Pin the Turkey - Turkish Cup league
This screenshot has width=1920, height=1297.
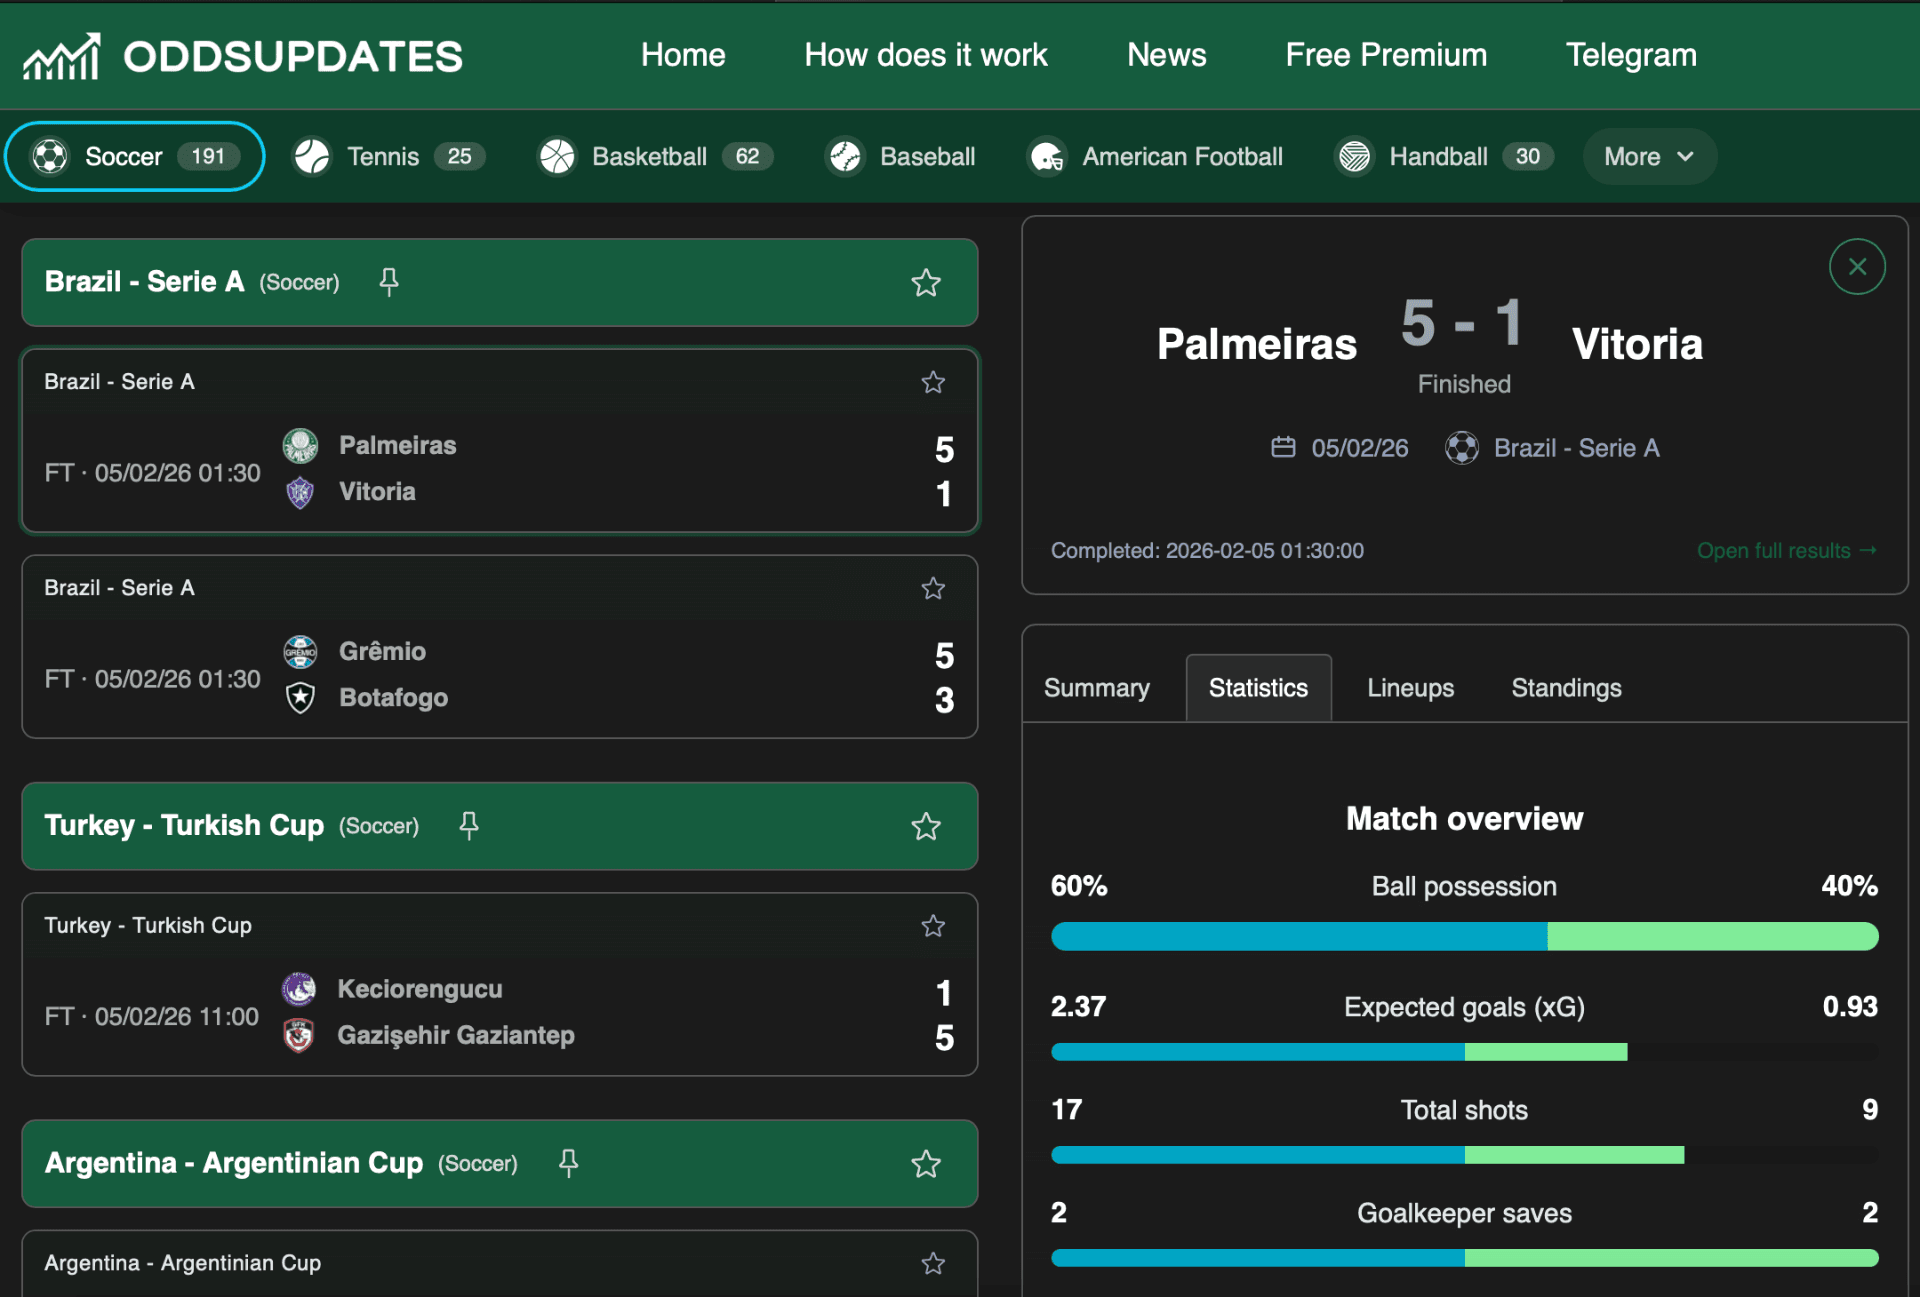468,825
